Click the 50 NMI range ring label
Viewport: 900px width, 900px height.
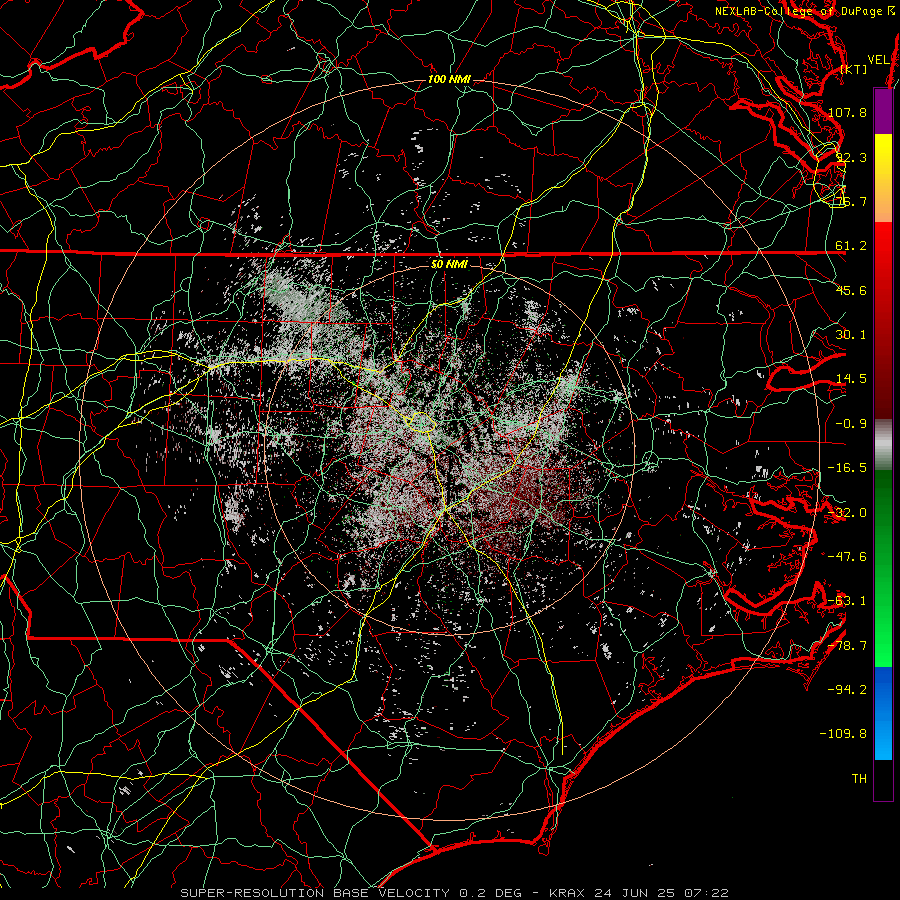(449, 264)
